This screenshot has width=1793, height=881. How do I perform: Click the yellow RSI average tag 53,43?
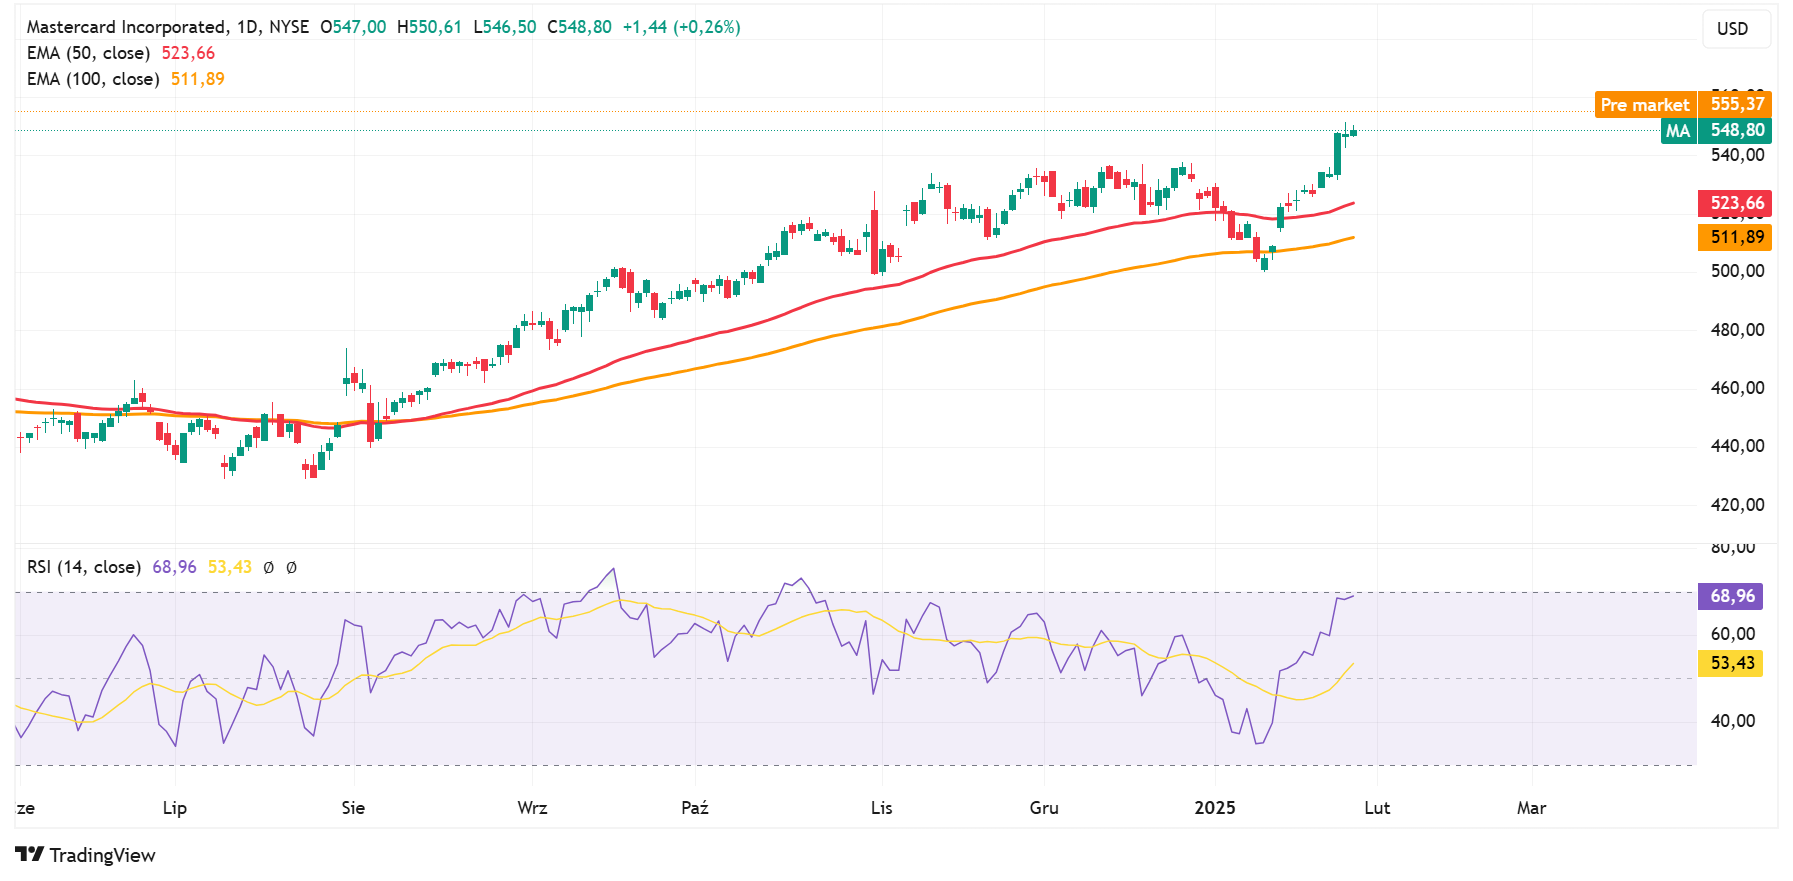pos(1731,663)
